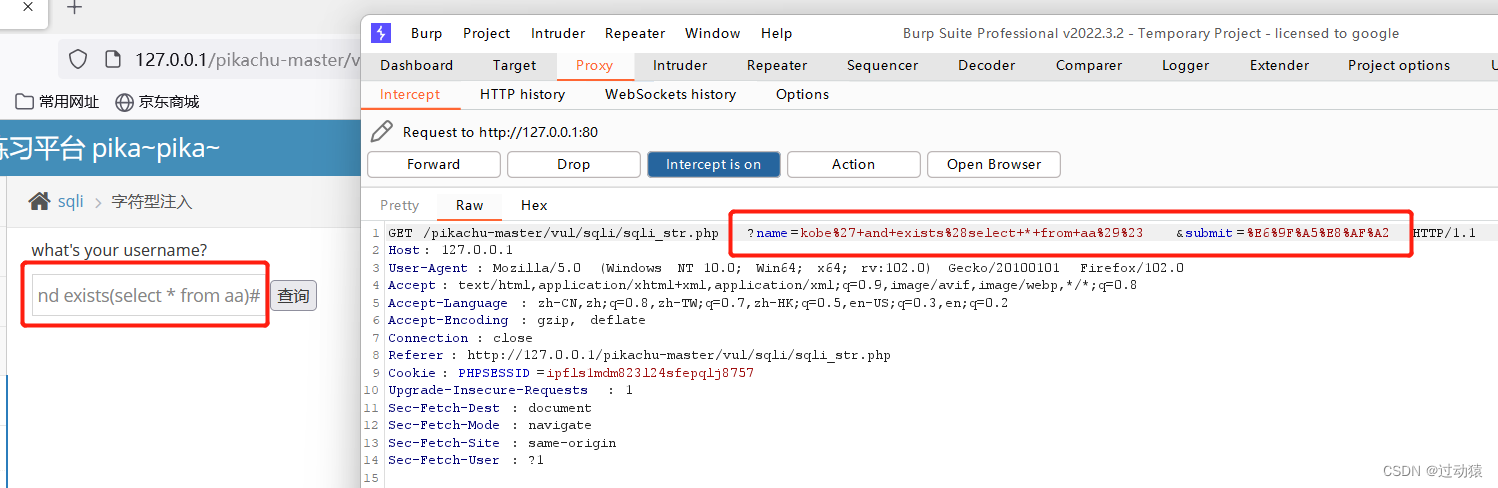Click the page info document icon in address bar
1498x488 pixels.
(x=114, y=59)
